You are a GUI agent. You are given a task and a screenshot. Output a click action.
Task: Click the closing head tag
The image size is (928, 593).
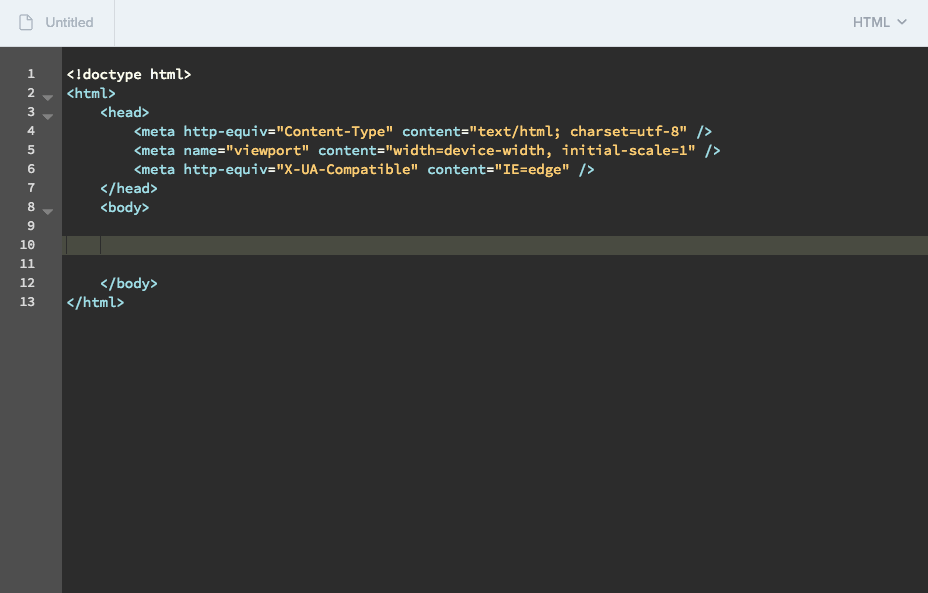coord(129,188)
